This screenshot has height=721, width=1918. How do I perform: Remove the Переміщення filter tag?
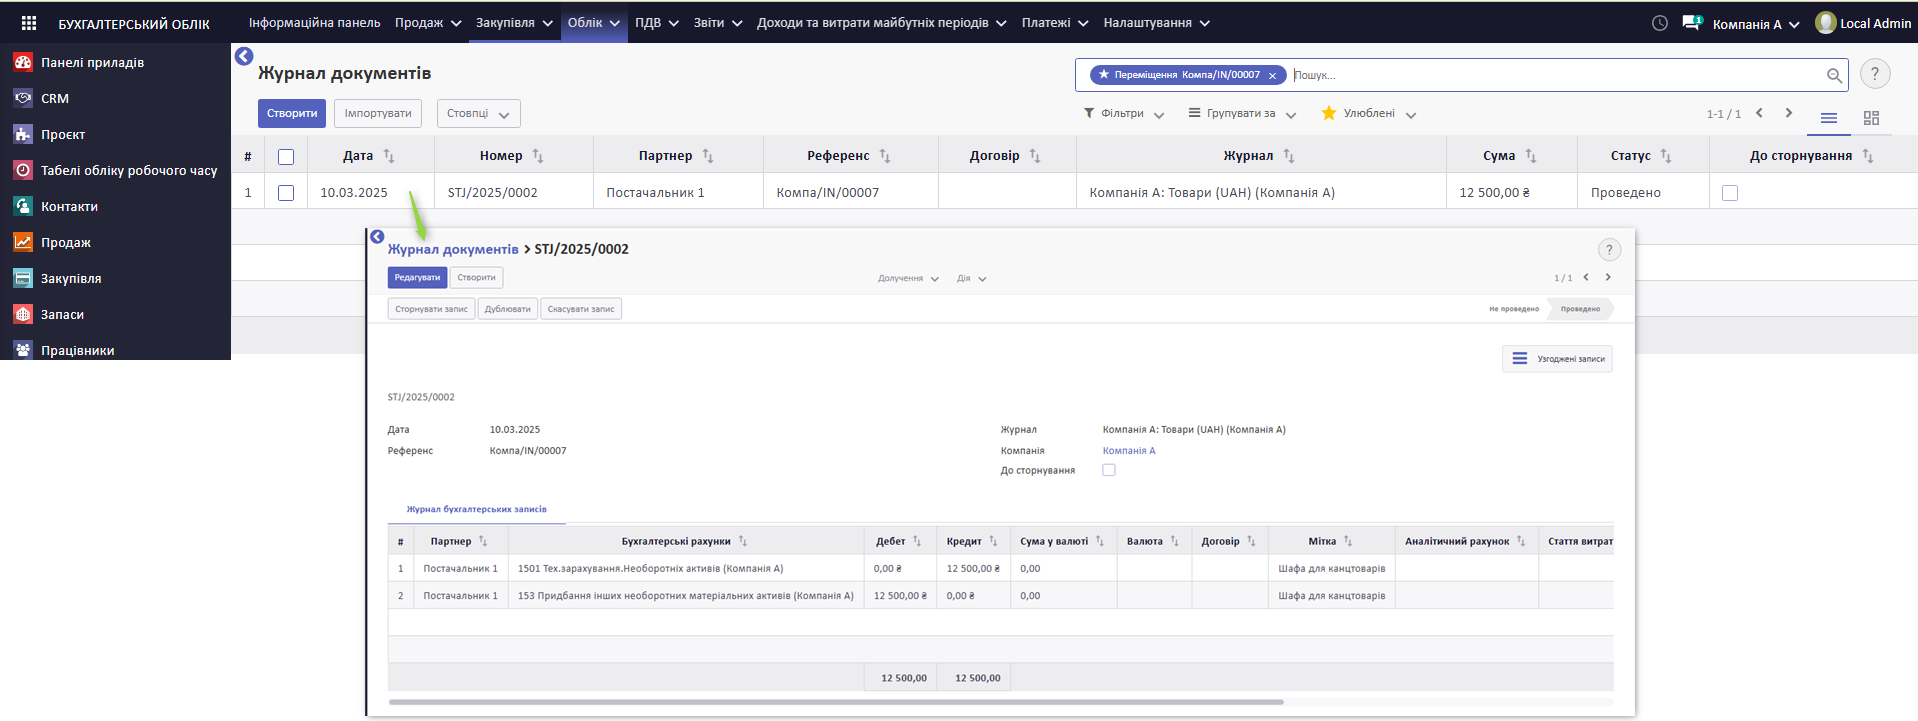(x=1272, y=76)
